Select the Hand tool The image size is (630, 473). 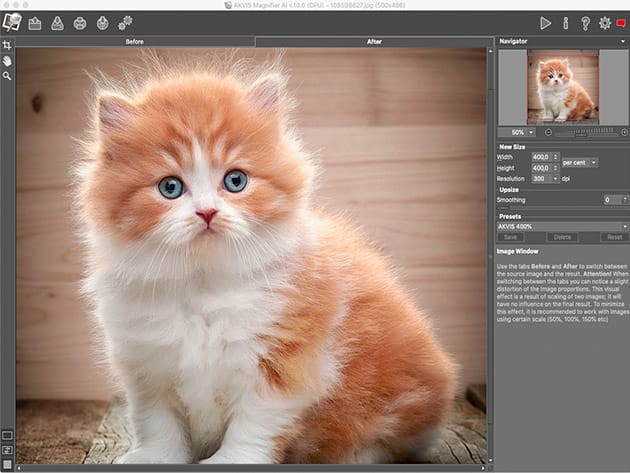pos(7,60)
